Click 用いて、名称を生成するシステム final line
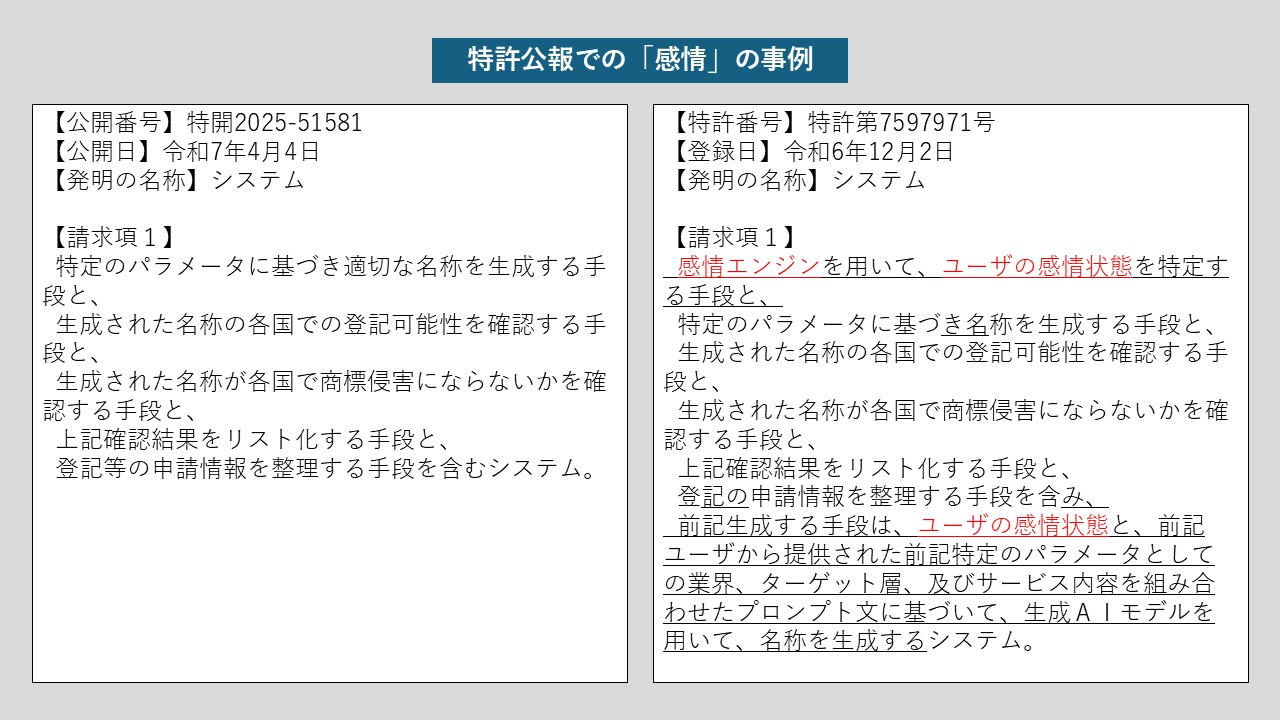This screenshot has width=1280, height=720. [850, 641]
